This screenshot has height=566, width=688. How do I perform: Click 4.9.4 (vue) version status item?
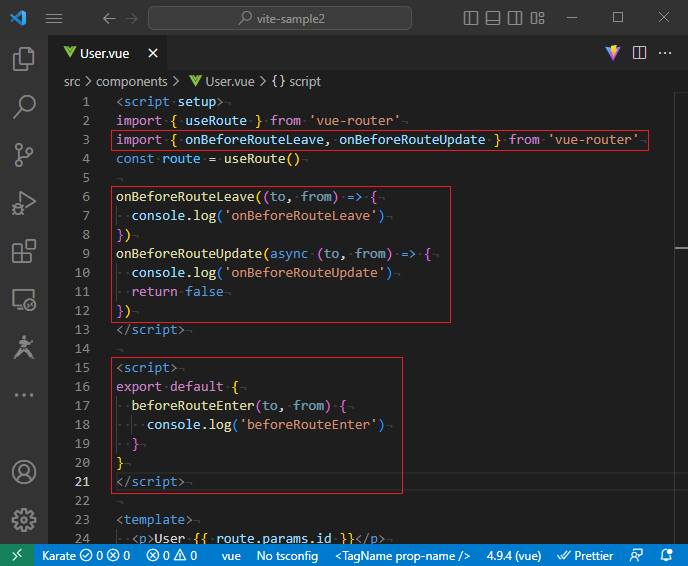pos(514,556)
